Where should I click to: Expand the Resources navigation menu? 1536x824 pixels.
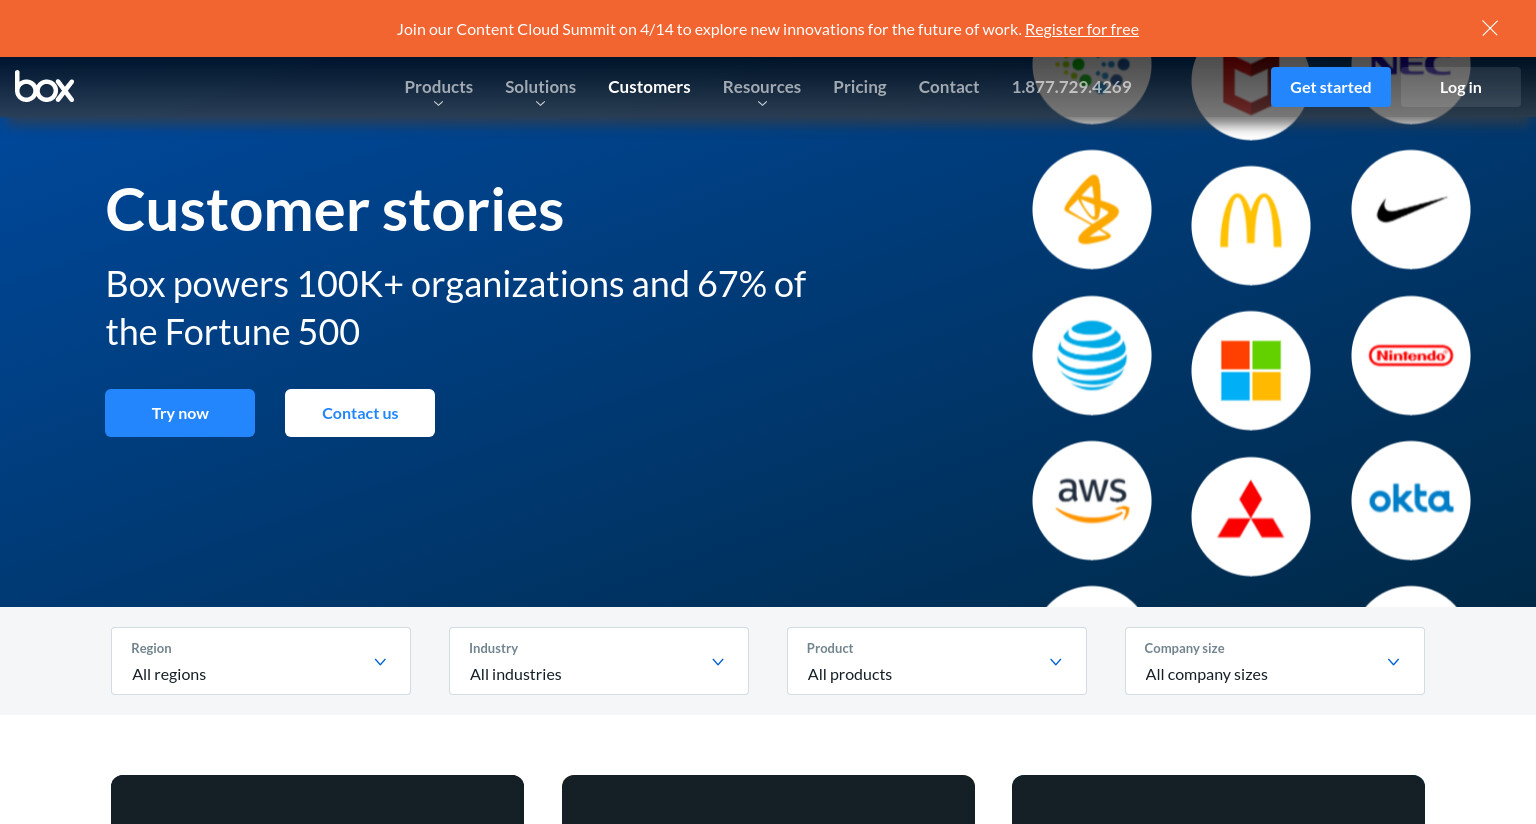[762, 88]
